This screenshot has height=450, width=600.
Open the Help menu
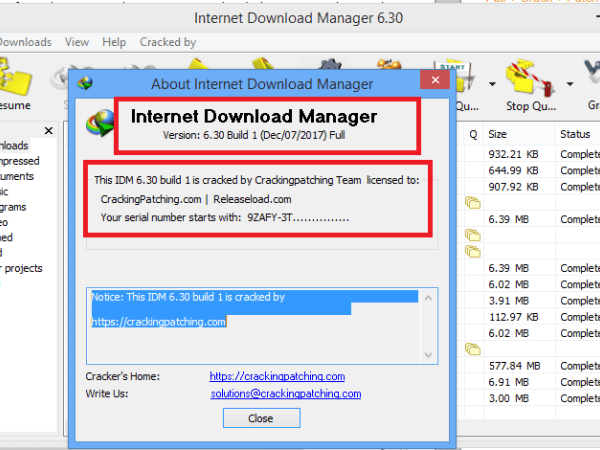(114, 42)
